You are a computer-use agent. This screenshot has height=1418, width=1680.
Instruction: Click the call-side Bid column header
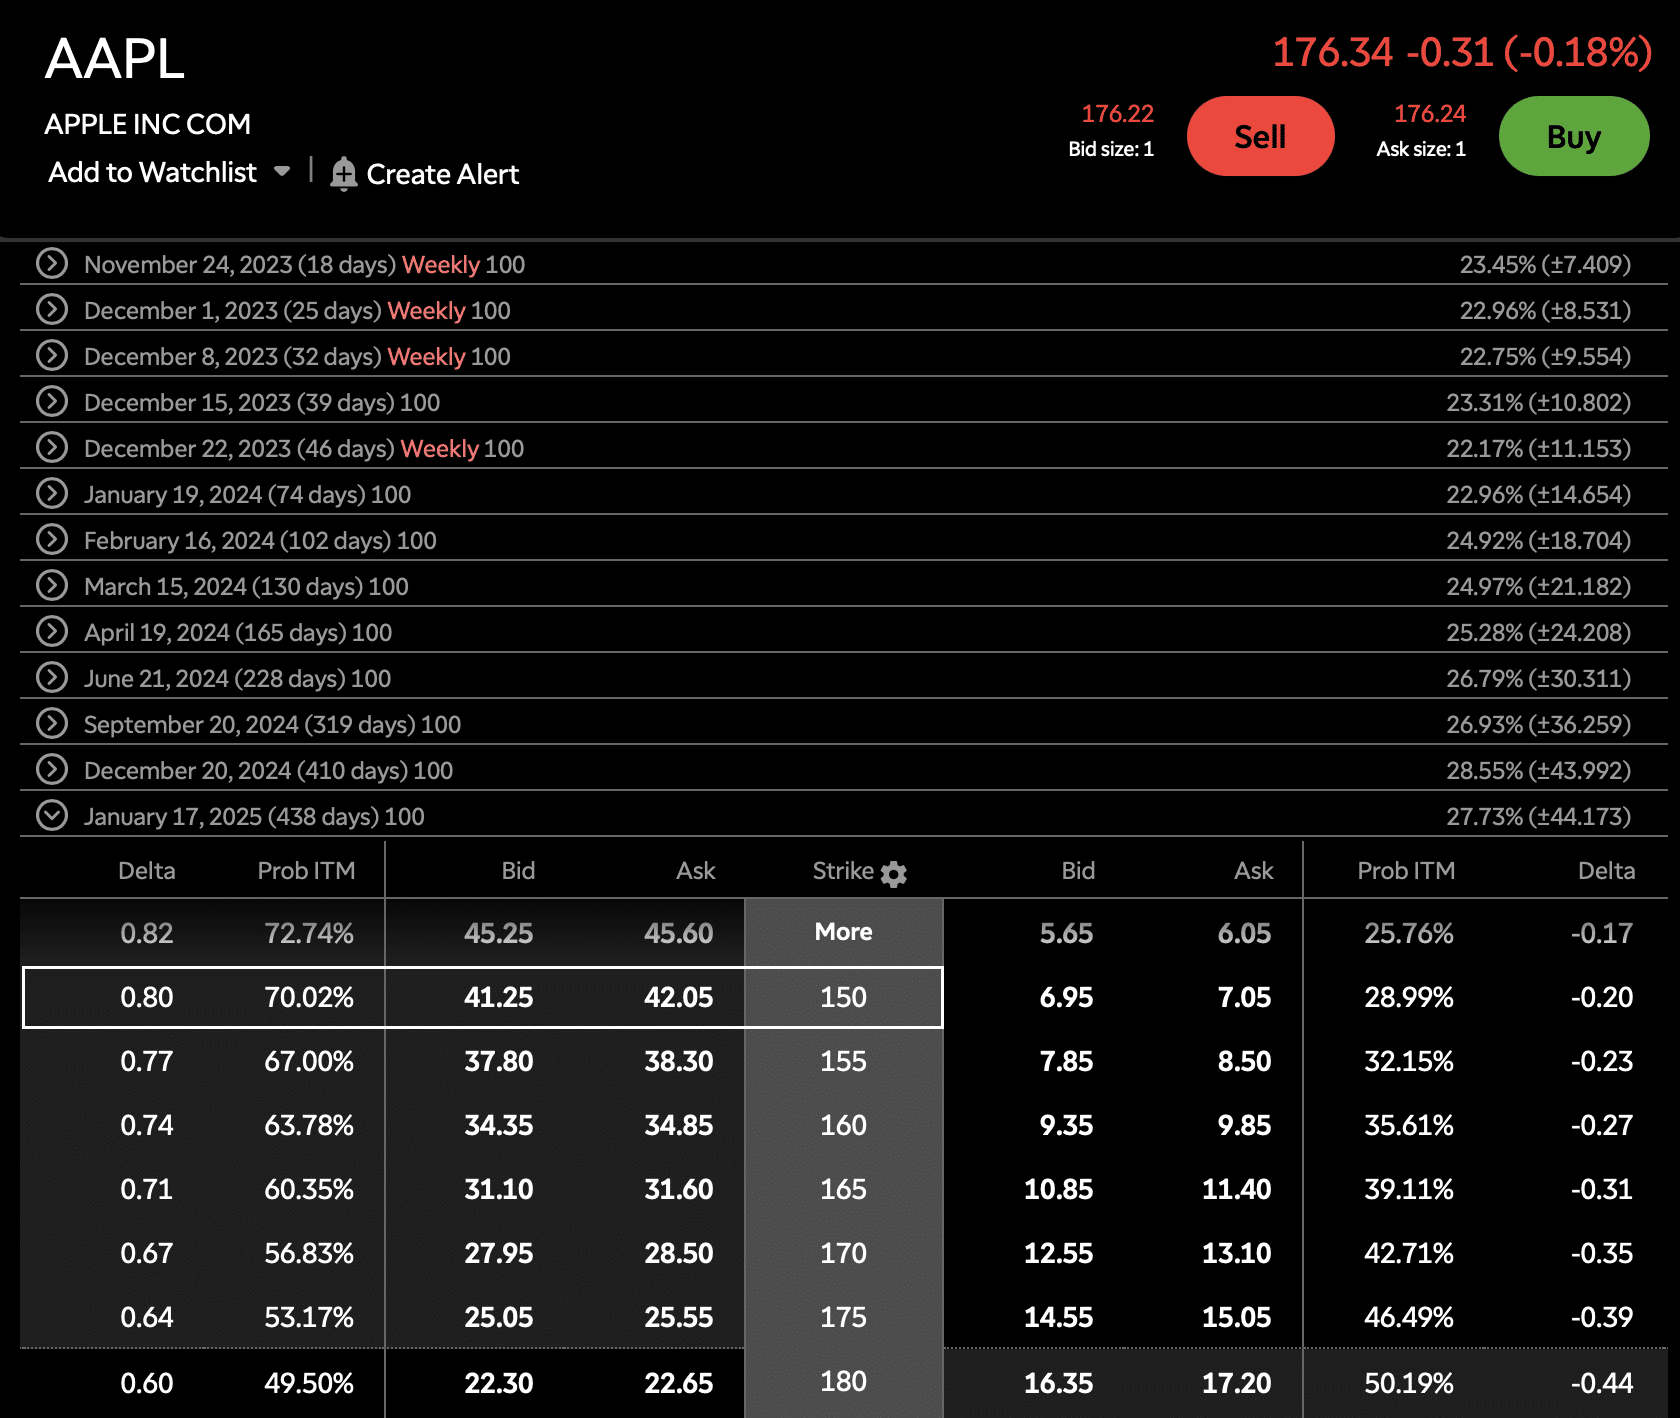(x=518, y=870)
